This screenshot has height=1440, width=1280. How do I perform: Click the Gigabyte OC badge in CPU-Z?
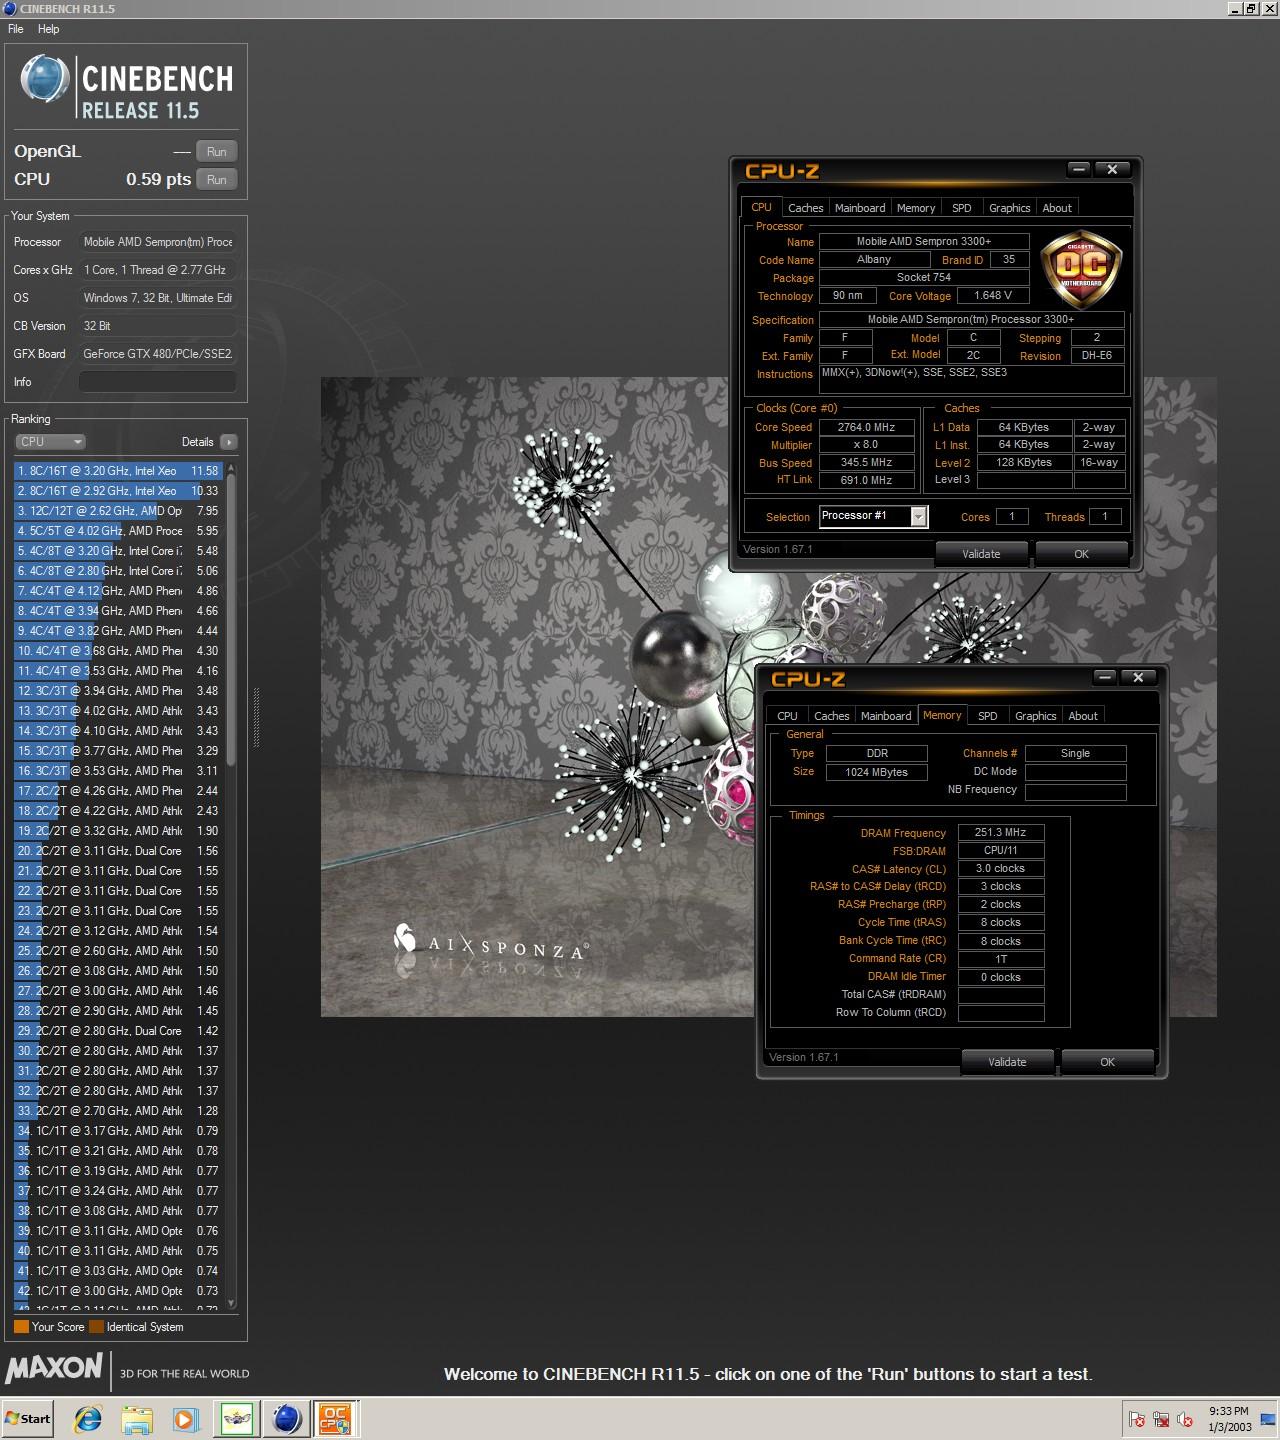click(x=1080, y=268)
